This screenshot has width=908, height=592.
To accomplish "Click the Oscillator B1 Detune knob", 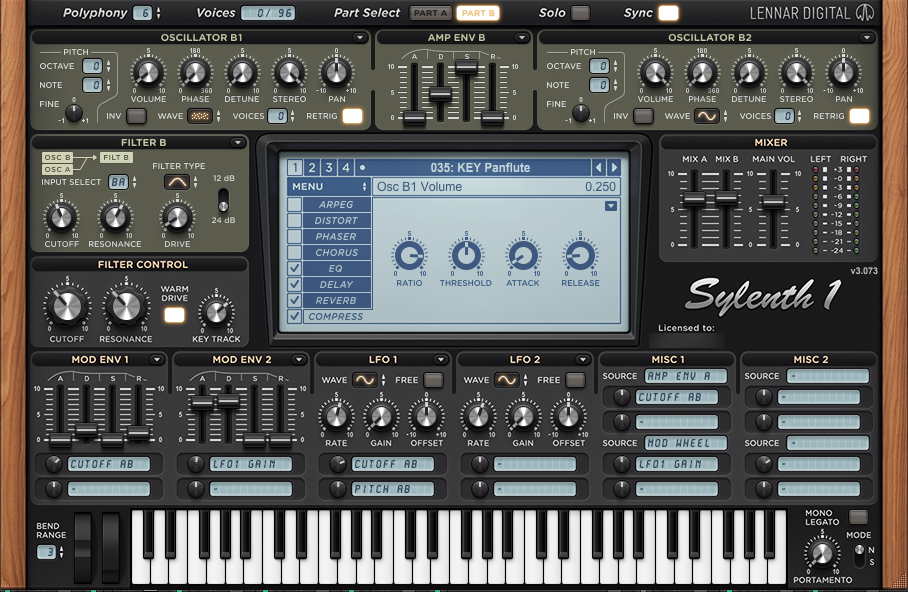I will pos(242,73).
